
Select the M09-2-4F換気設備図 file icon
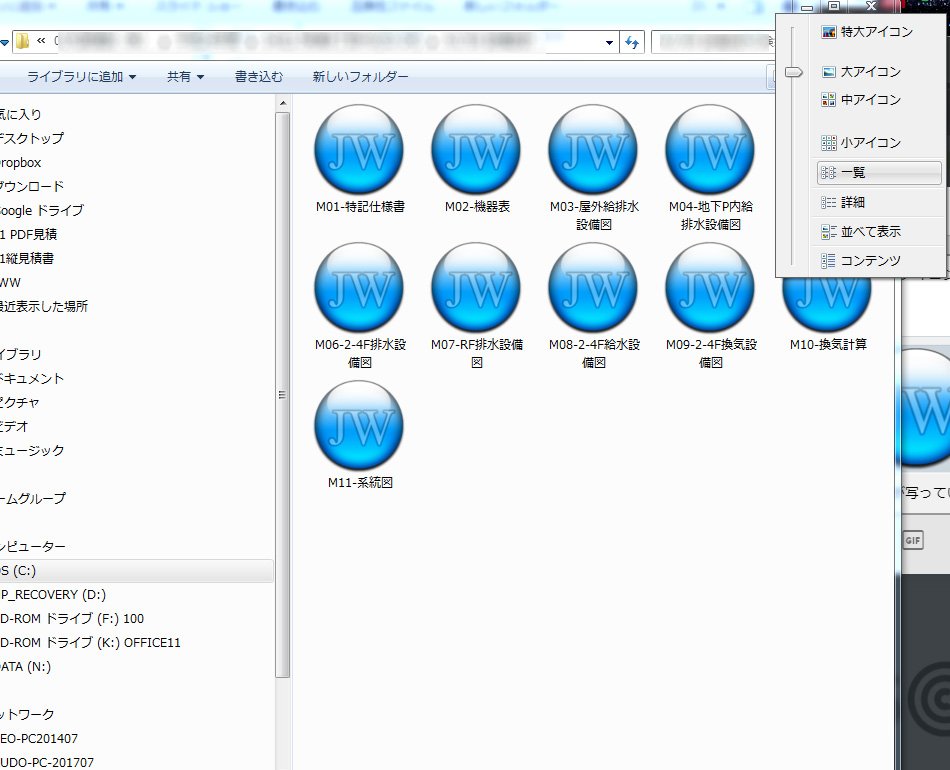(x=710, y=287)
